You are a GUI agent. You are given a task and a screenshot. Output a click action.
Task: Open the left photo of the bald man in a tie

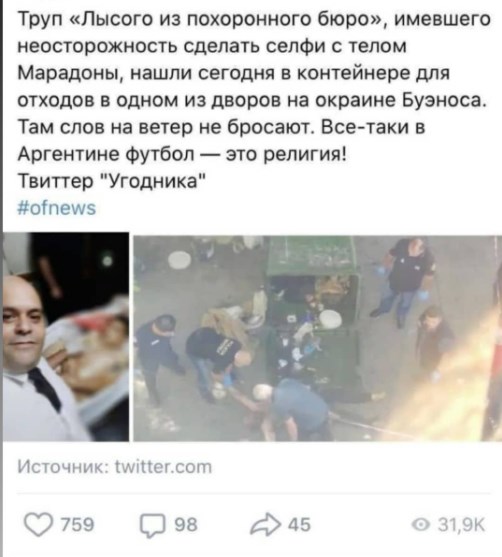(x=66, y=337)
